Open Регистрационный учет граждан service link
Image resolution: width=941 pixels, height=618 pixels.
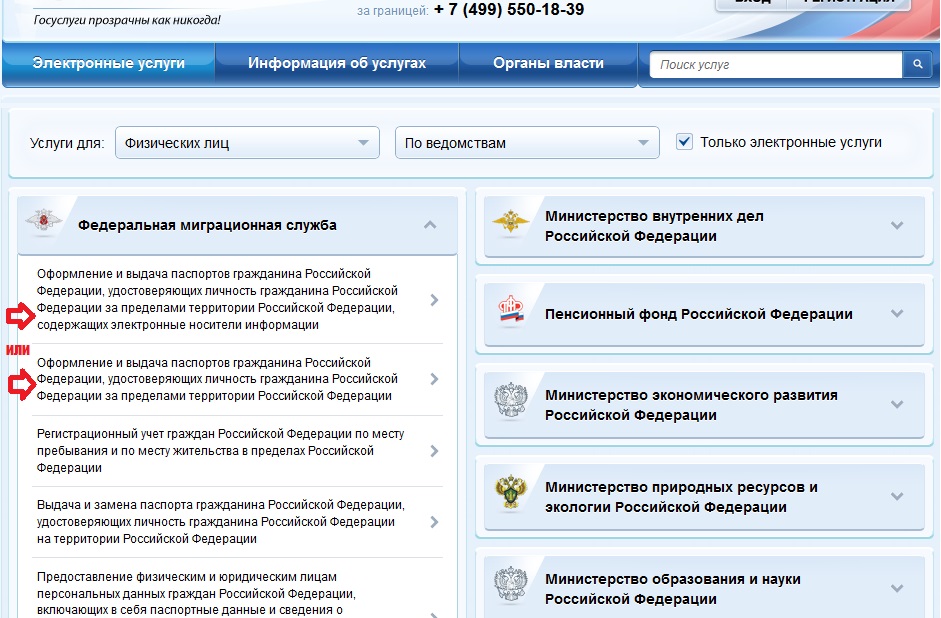click(220, 451)
